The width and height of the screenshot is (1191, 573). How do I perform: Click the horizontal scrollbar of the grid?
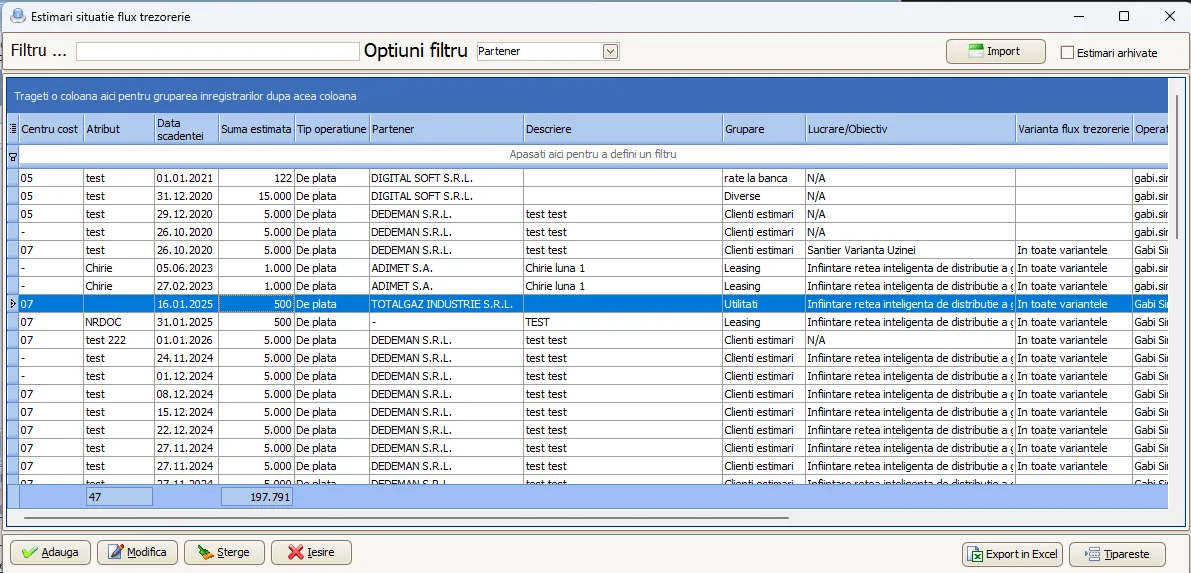406,518
